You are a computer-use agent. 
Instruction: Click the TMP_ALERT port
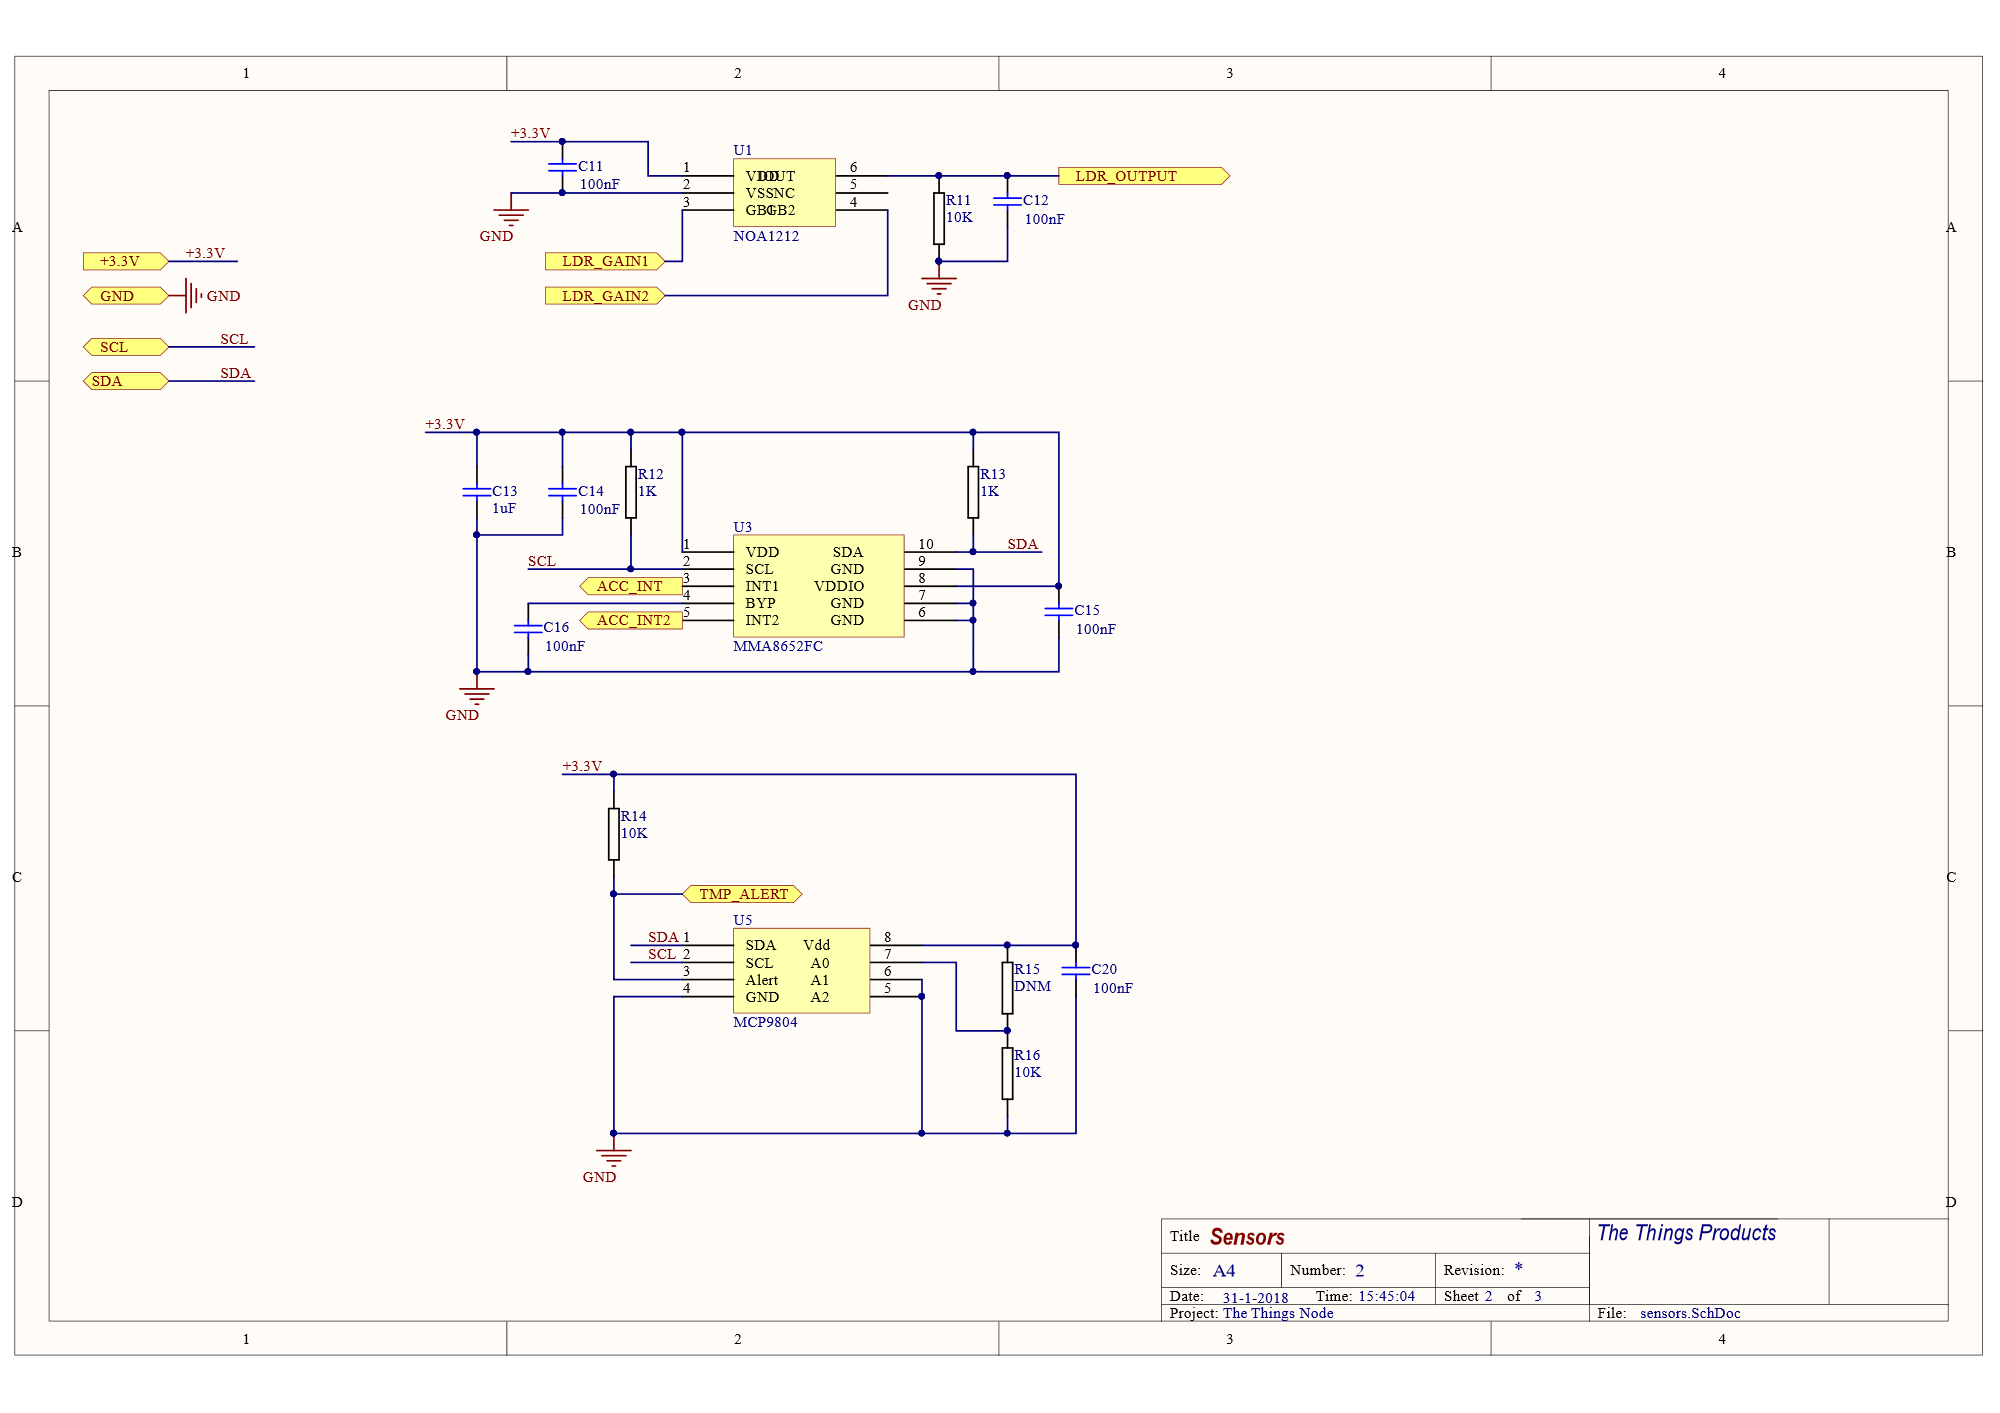742,894
